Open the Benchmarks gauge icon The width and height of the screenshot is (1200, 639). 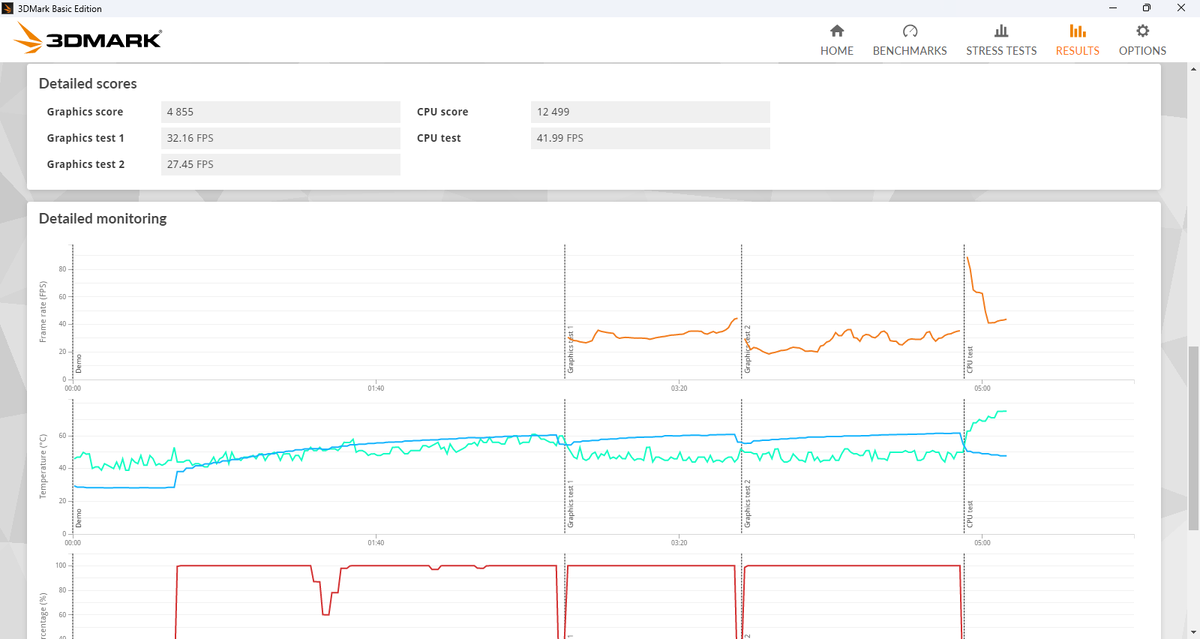coord(909,32)
